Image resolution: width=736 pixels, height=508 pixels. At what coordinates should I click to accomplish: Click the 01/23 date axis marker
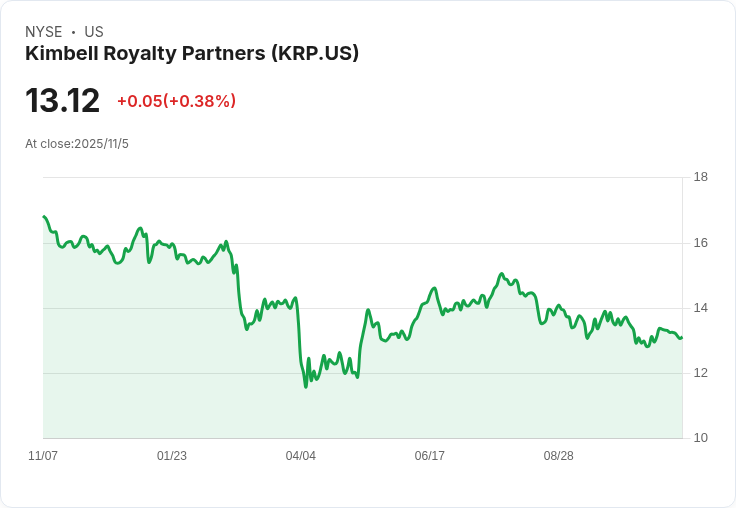(x=172, y=456)
